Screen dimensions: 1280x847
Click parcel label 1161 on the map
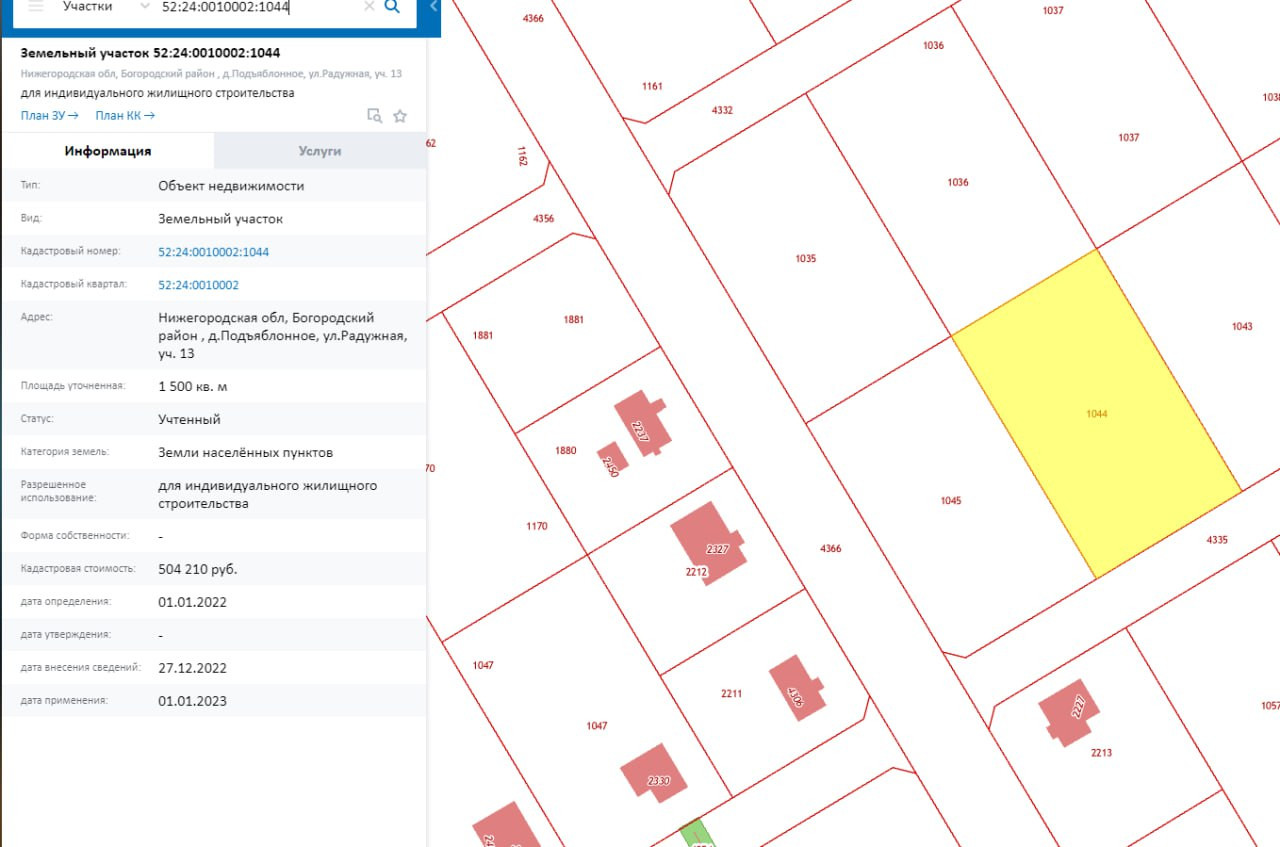tap(652, 86)
